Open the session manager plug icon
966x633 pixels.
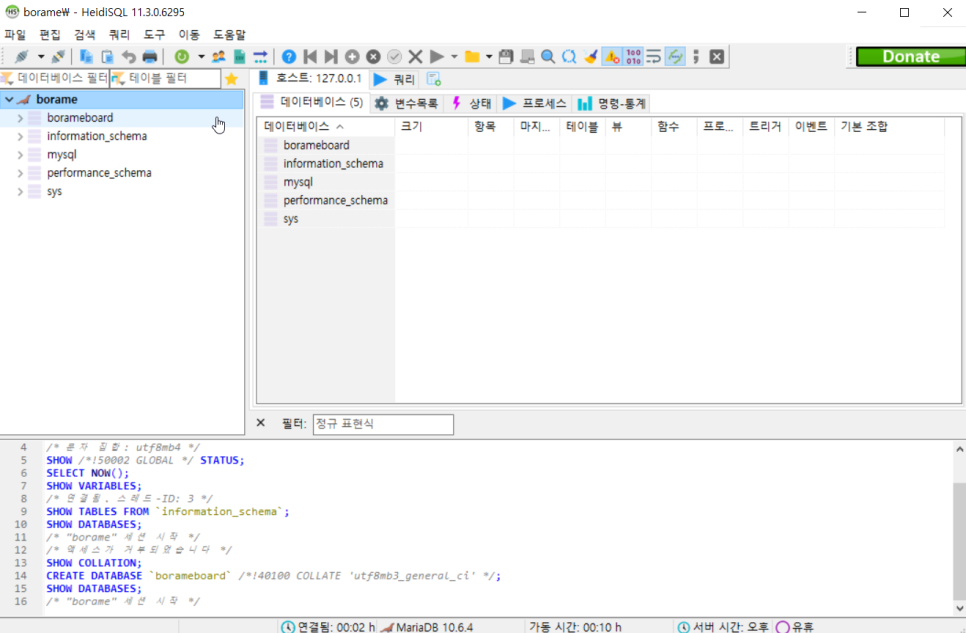(x=22, y=57)
